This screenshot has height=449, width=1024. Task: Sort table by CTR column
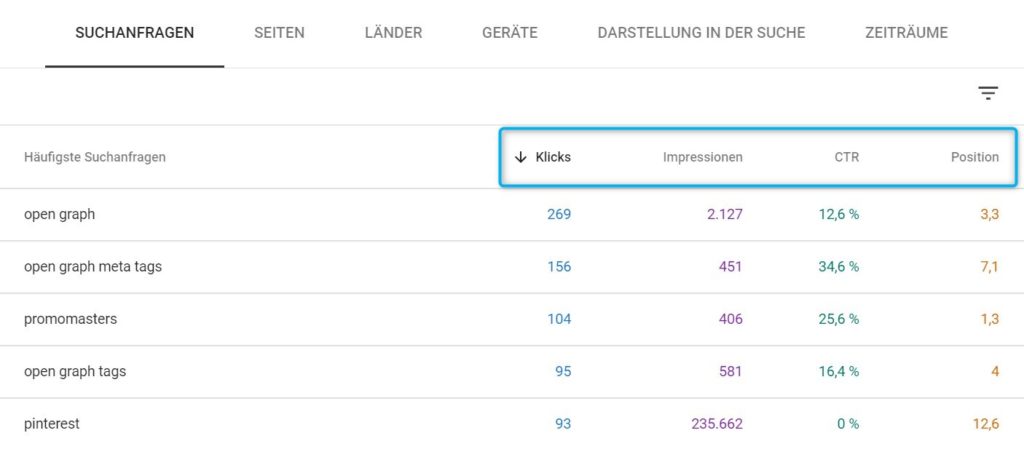pyautogui.click(x=847, y=157)
